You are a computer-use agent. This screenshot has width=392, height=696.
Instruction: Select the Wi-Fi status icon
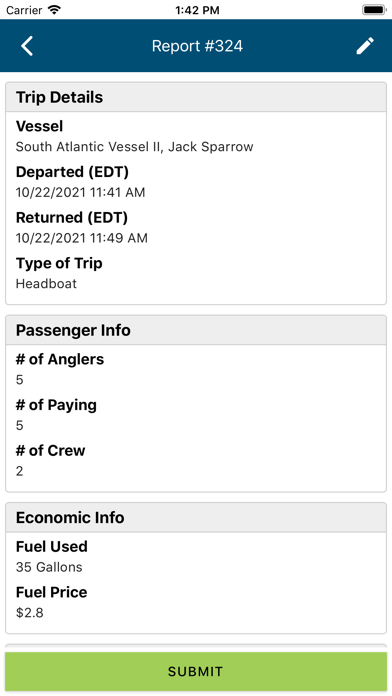pyautogui.click(x=55, y=10)
